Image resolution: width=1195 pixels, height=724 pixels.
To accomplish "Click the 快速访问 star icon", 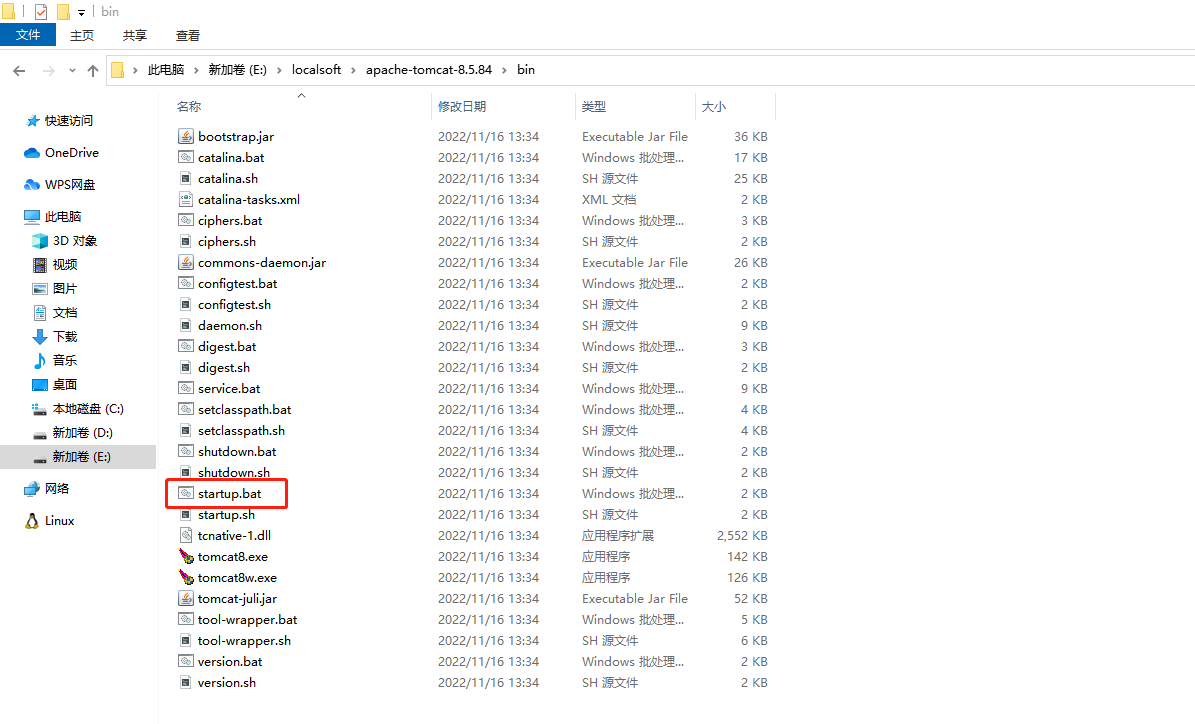I will click(33, 120).
